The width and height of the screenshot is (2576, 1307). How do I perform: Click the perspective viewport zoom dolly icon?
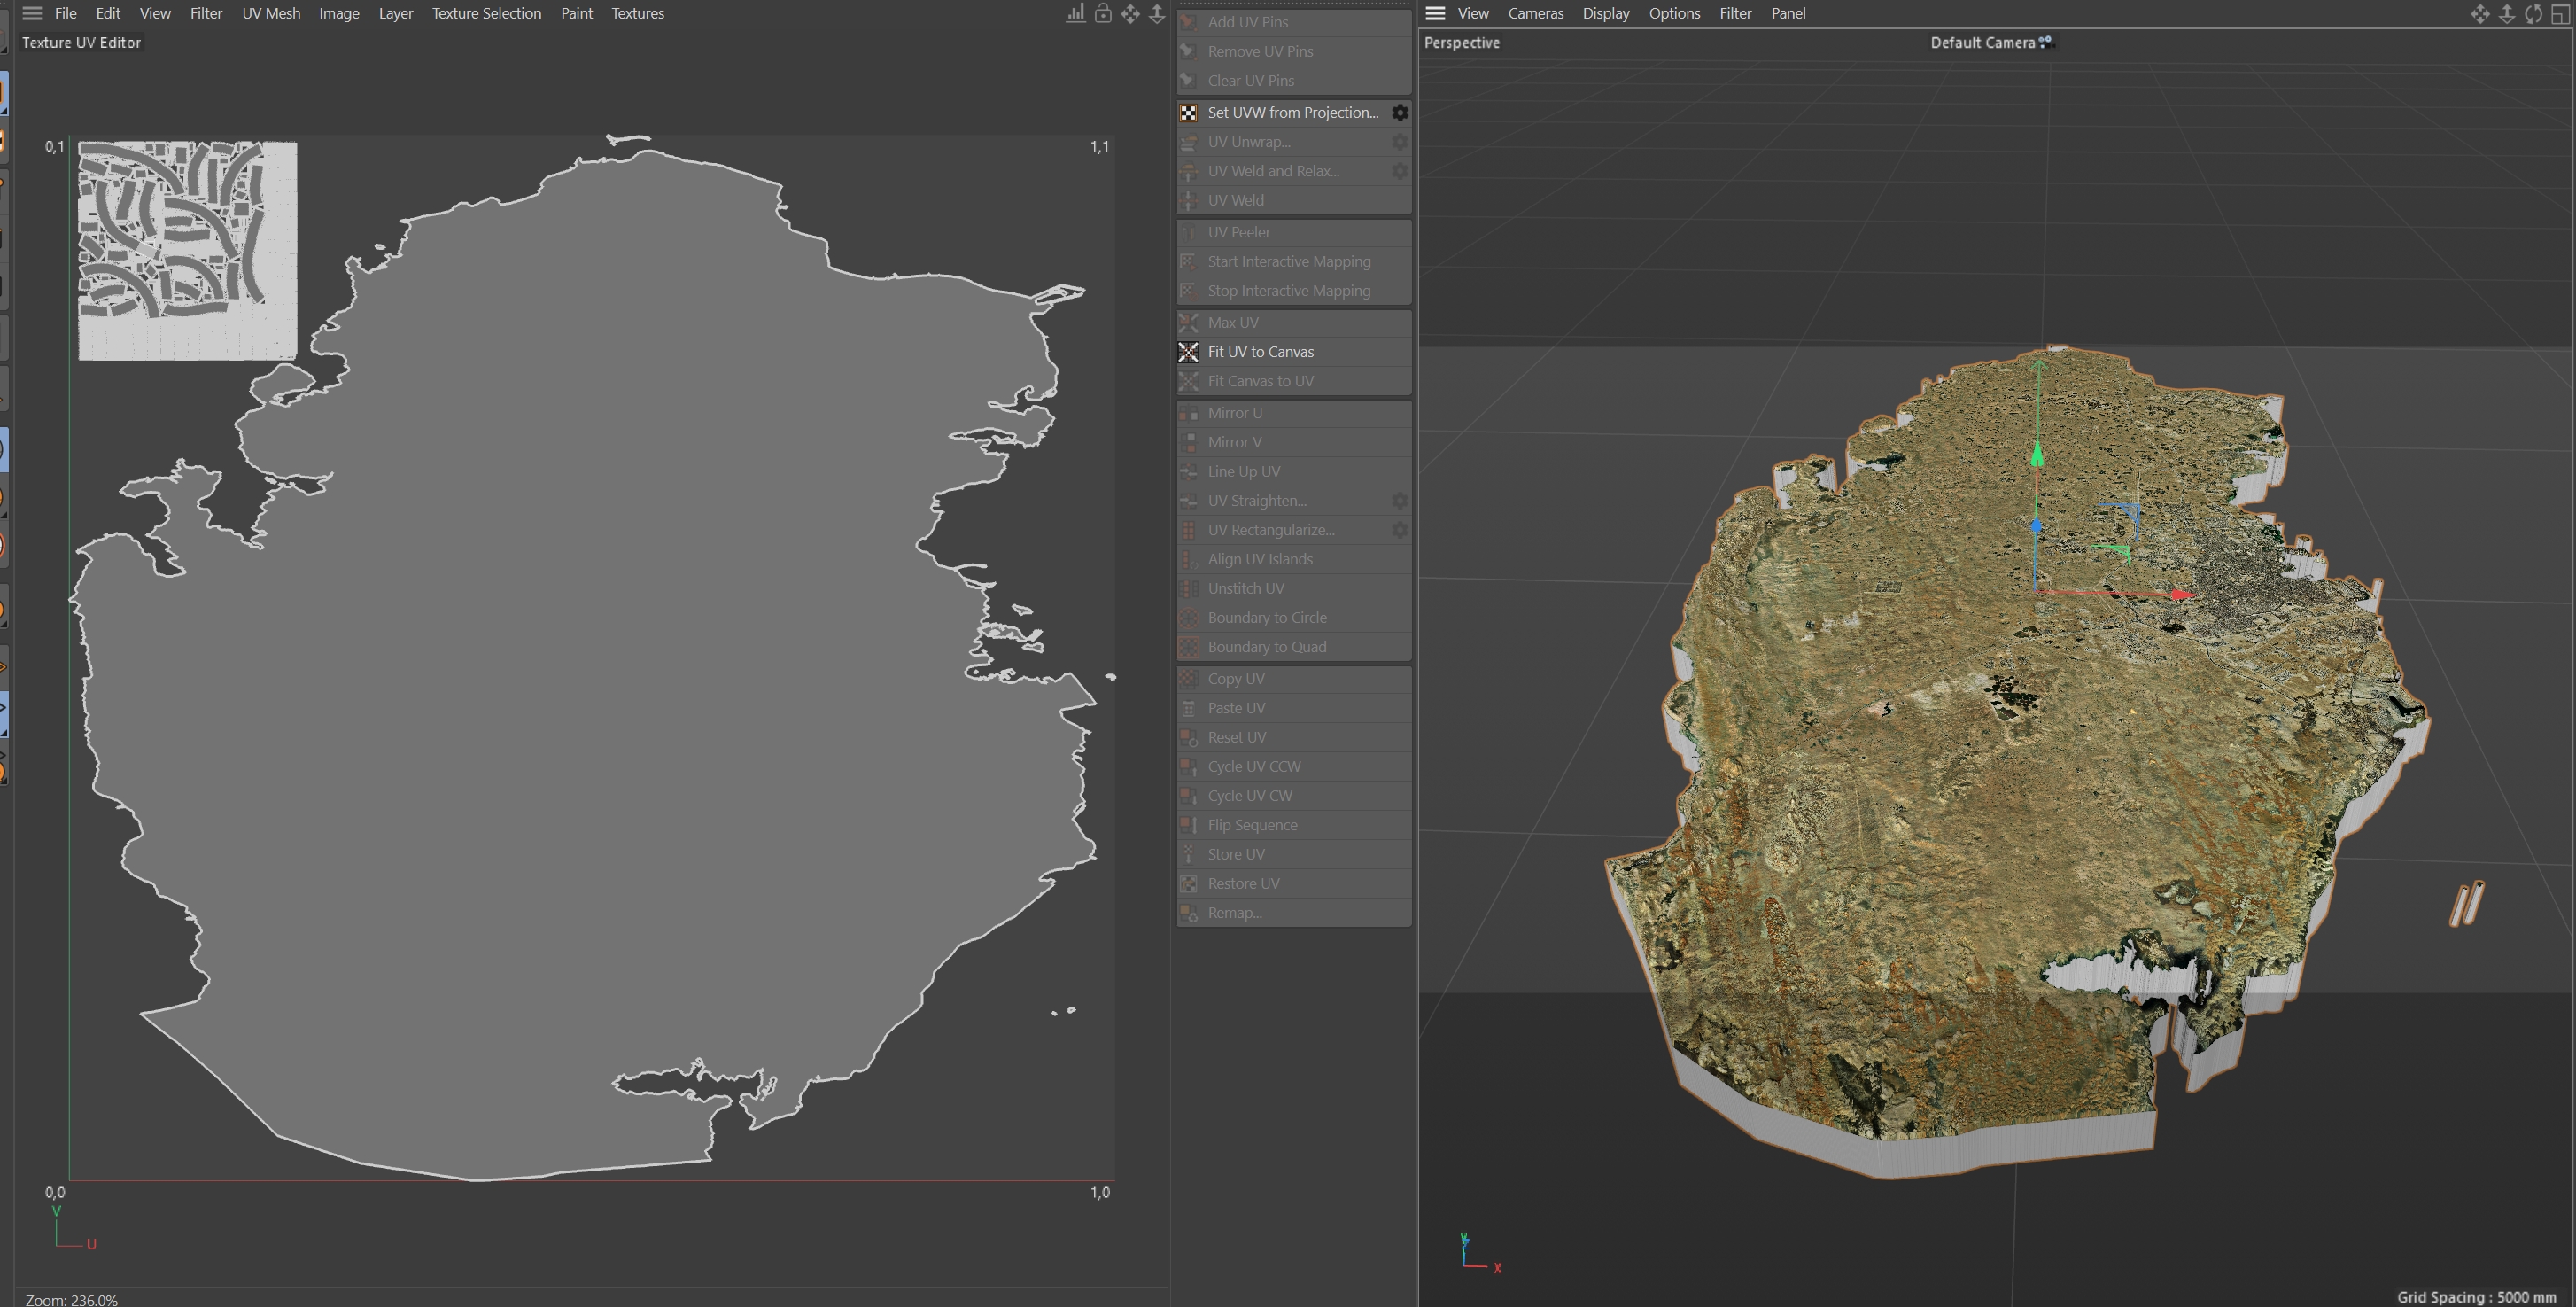(2507, 13)
